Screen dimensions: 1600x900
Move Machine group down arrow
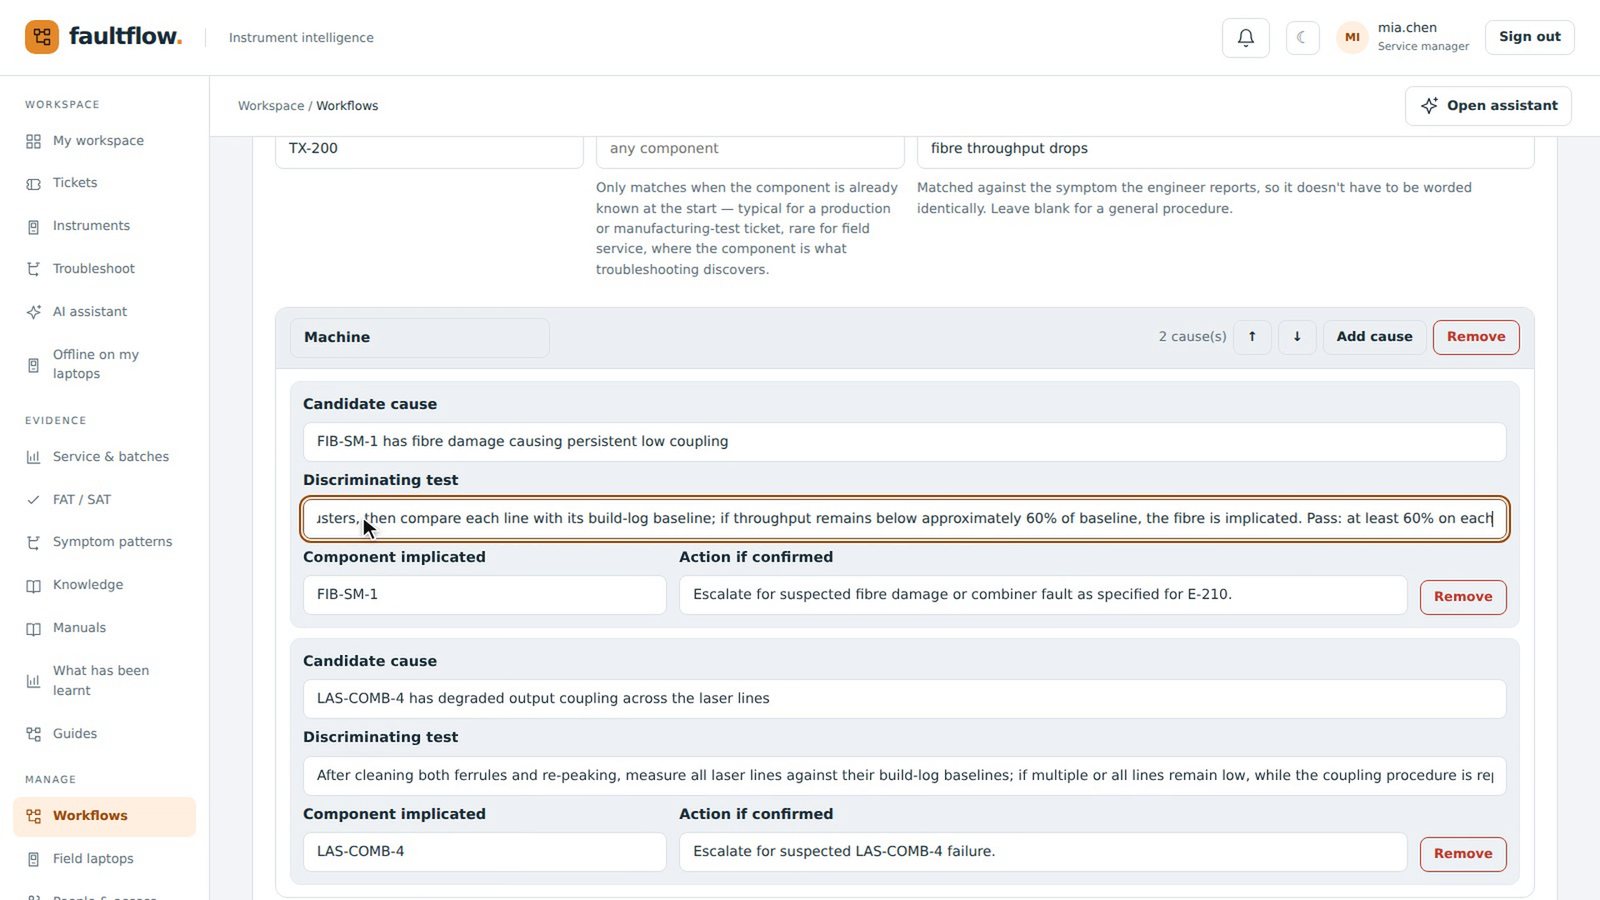1297,337
